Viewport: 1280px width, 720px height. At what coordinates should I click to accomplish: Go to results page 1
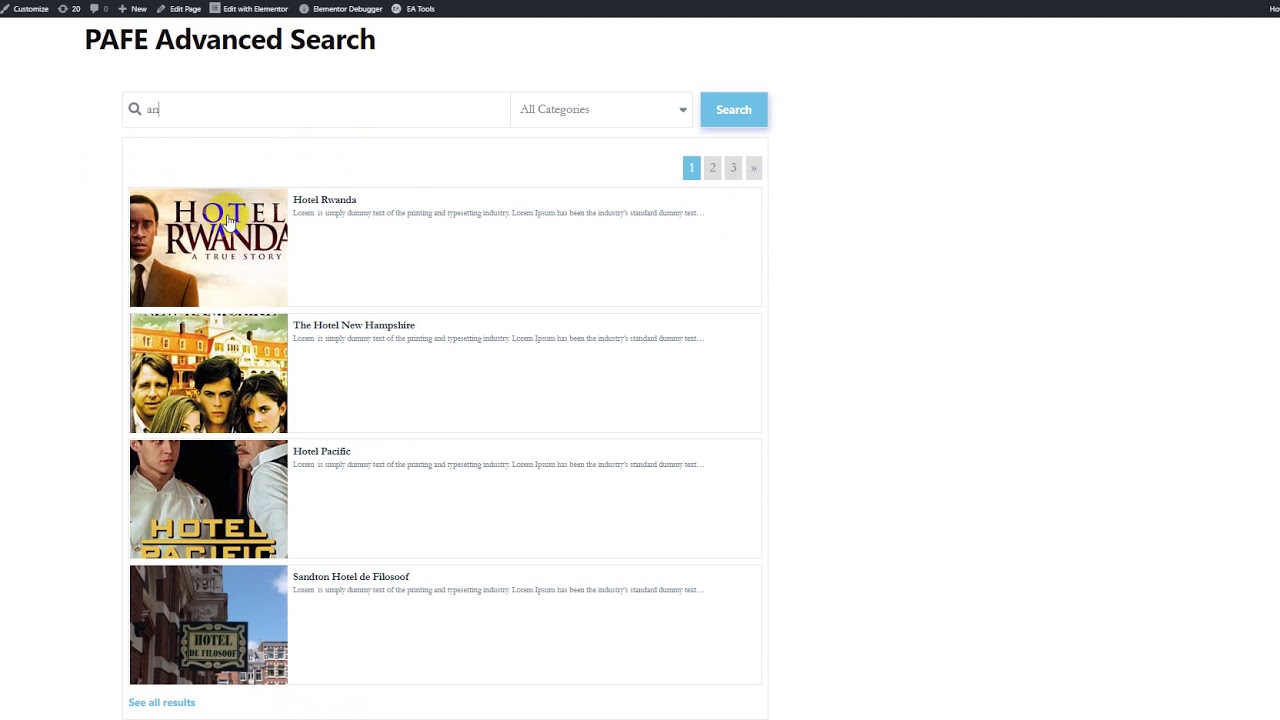(691, 168)
